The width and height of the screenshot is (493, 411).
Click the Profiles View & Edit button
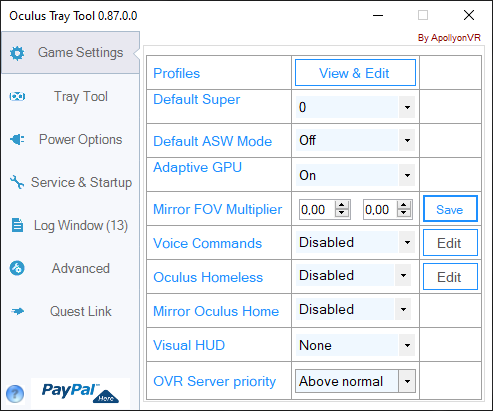pyautogui.click(x=355, y=73)
